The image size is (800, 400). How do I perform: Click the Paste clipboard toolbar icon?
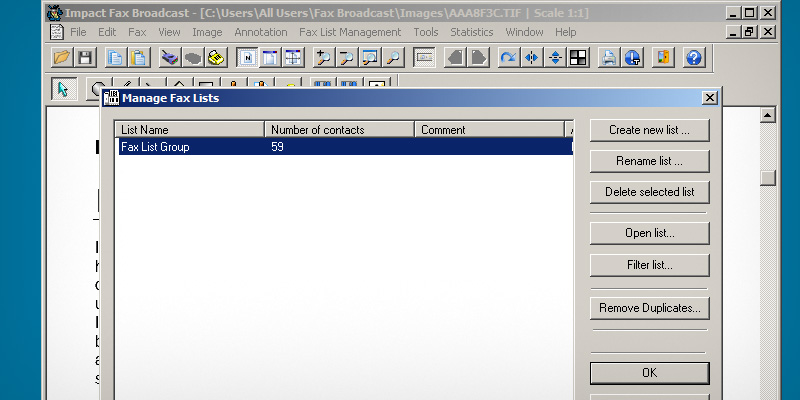pyautogui.click(x=139, y=58)
